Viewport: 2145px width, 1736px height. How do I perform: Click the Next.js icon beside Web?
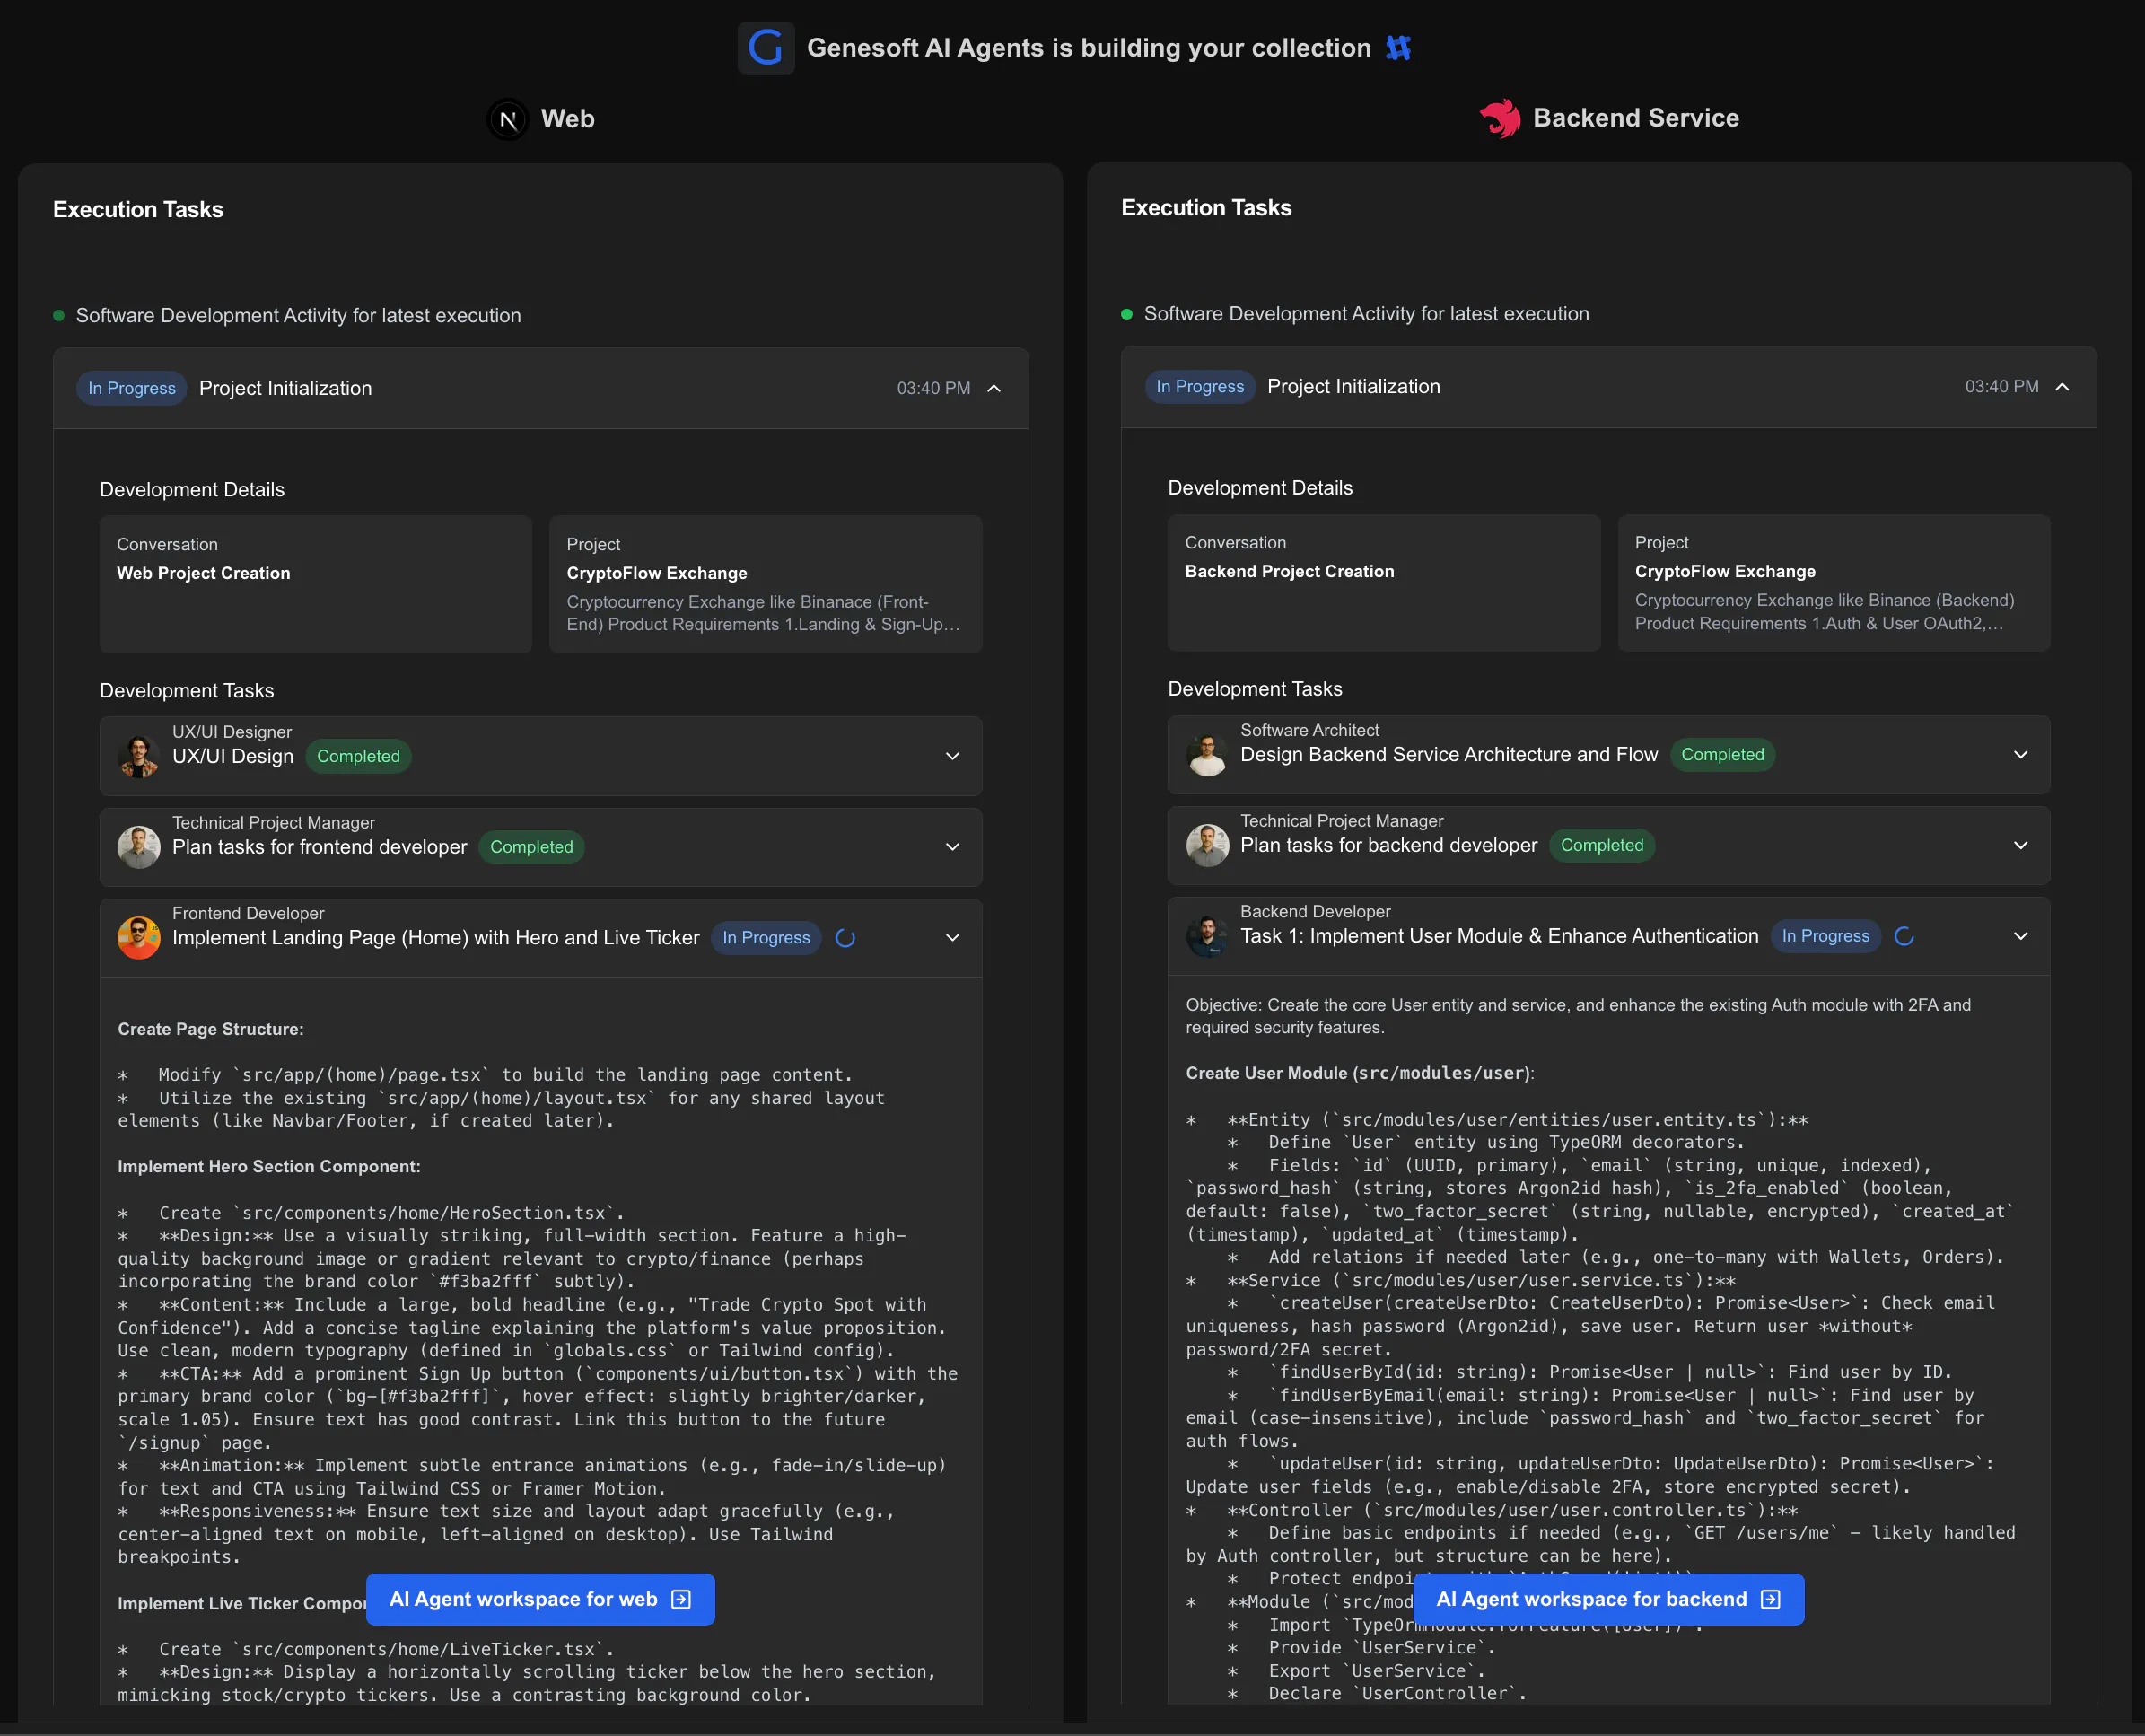pos(508,120)
